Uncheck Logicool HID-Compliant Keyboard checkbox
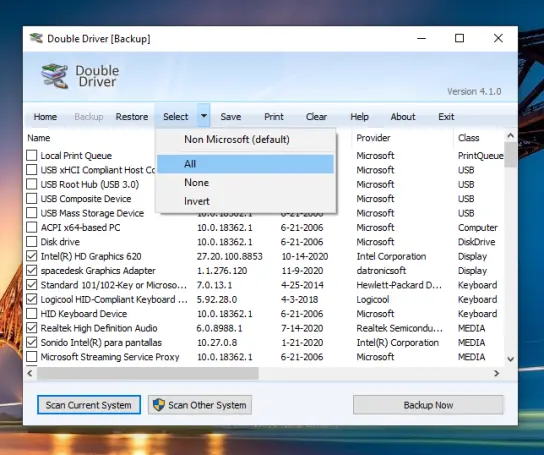This screenshot has width=544, height=455. coord(32,299)
